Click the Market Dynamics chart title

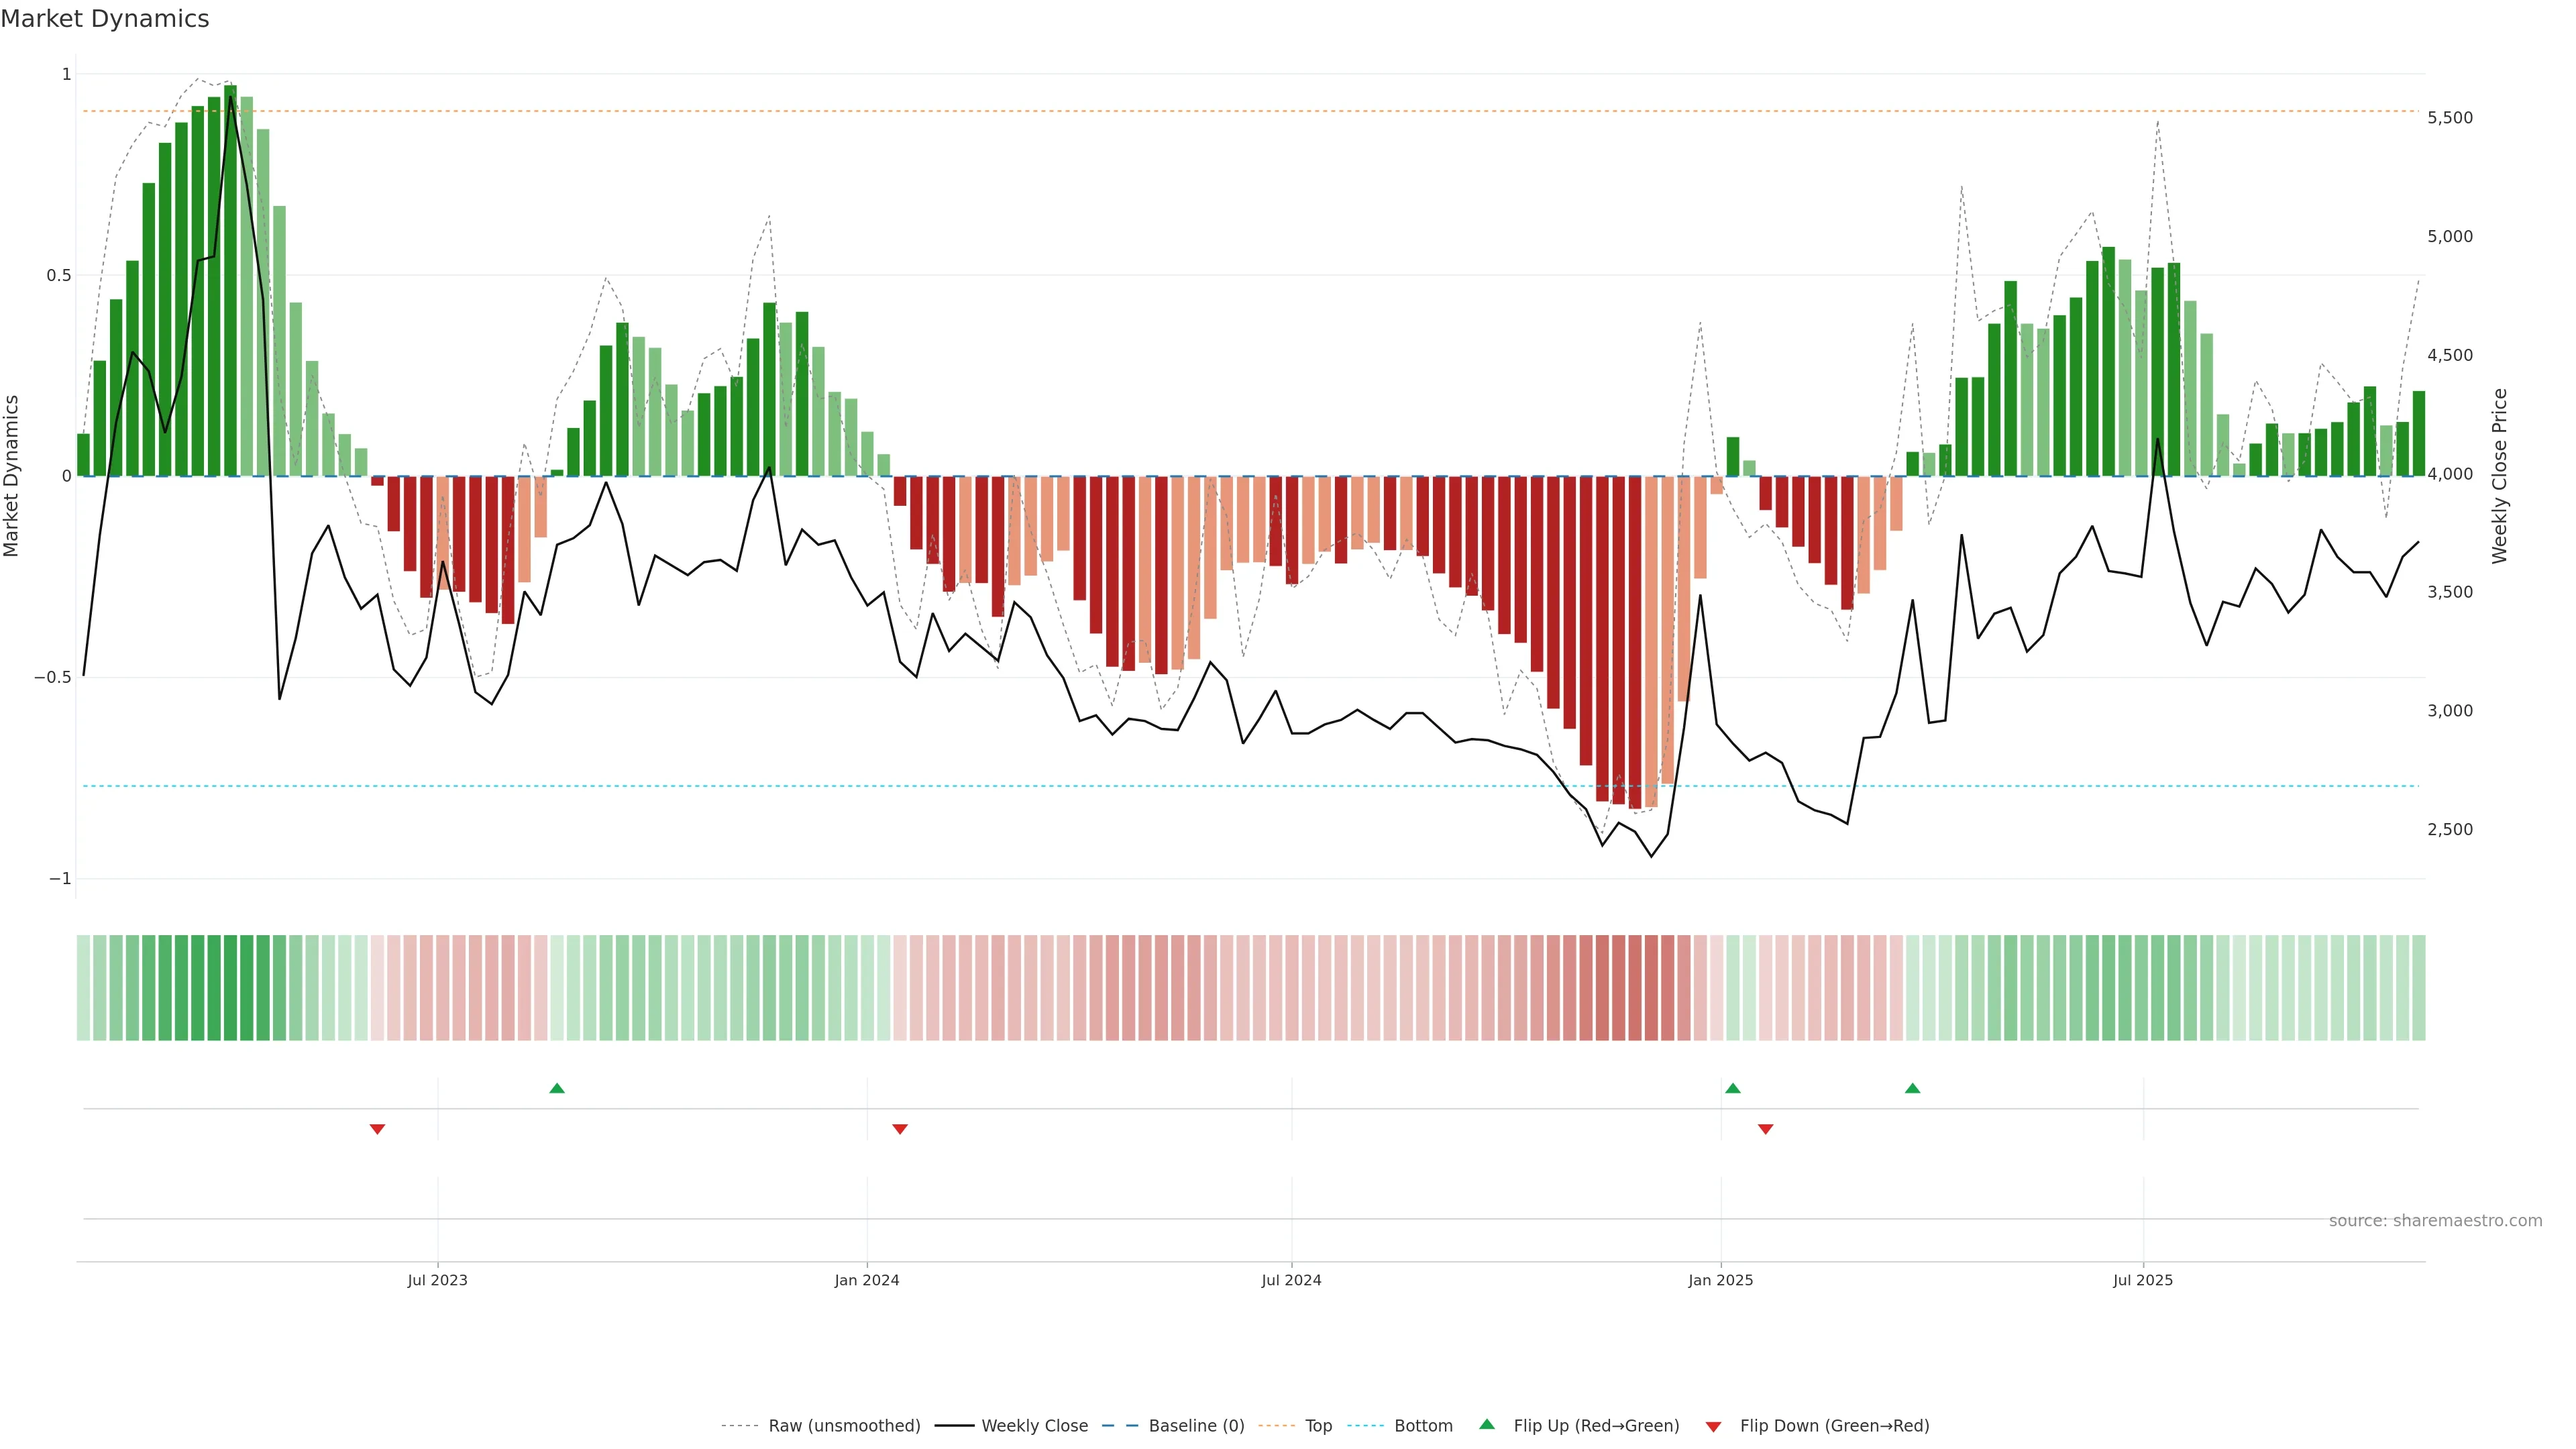105,19
